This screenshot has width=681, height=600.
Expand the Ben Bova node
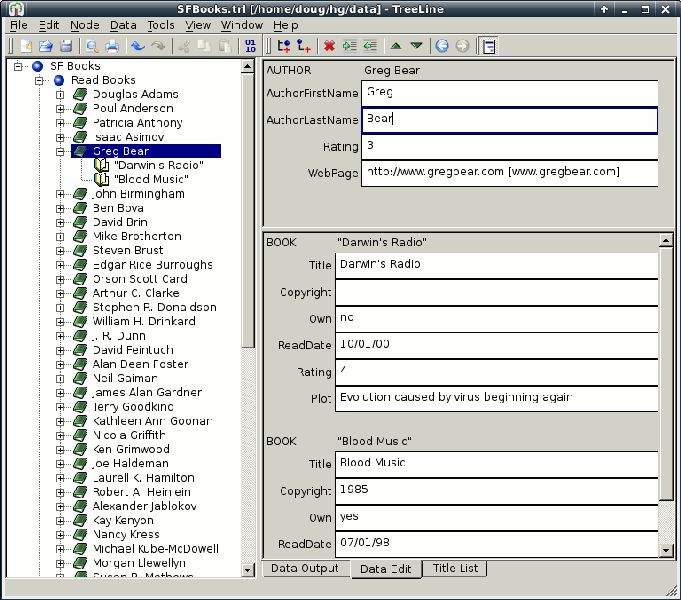60,209
